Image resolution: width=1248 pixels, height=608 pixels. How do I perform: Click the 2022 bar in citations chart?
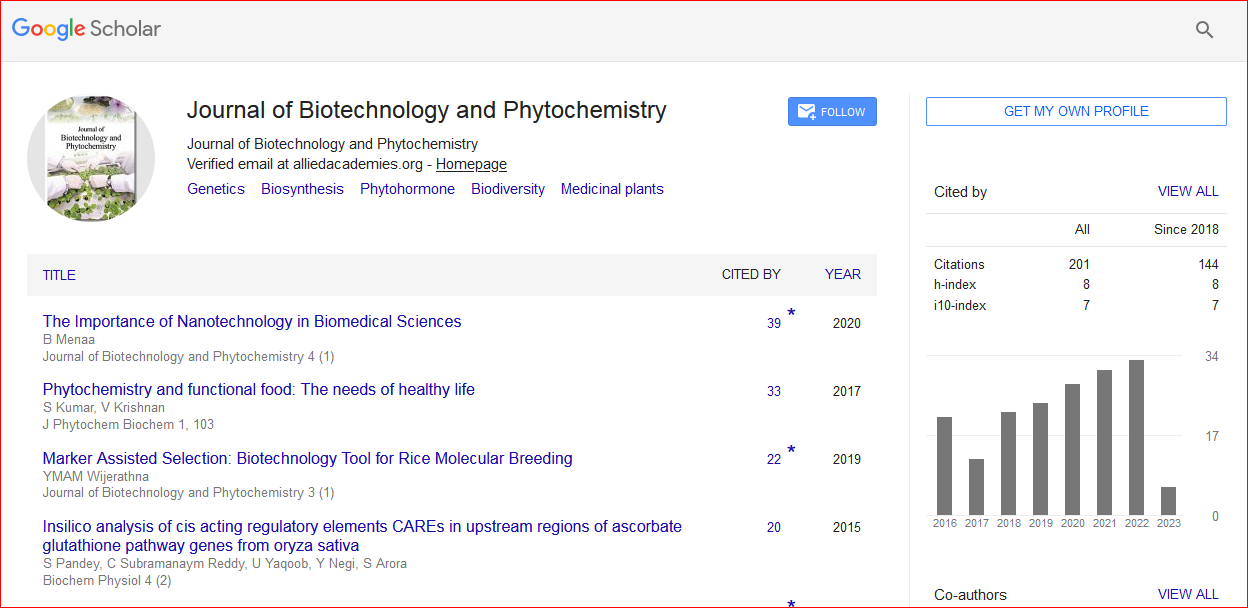(1136, 437)
